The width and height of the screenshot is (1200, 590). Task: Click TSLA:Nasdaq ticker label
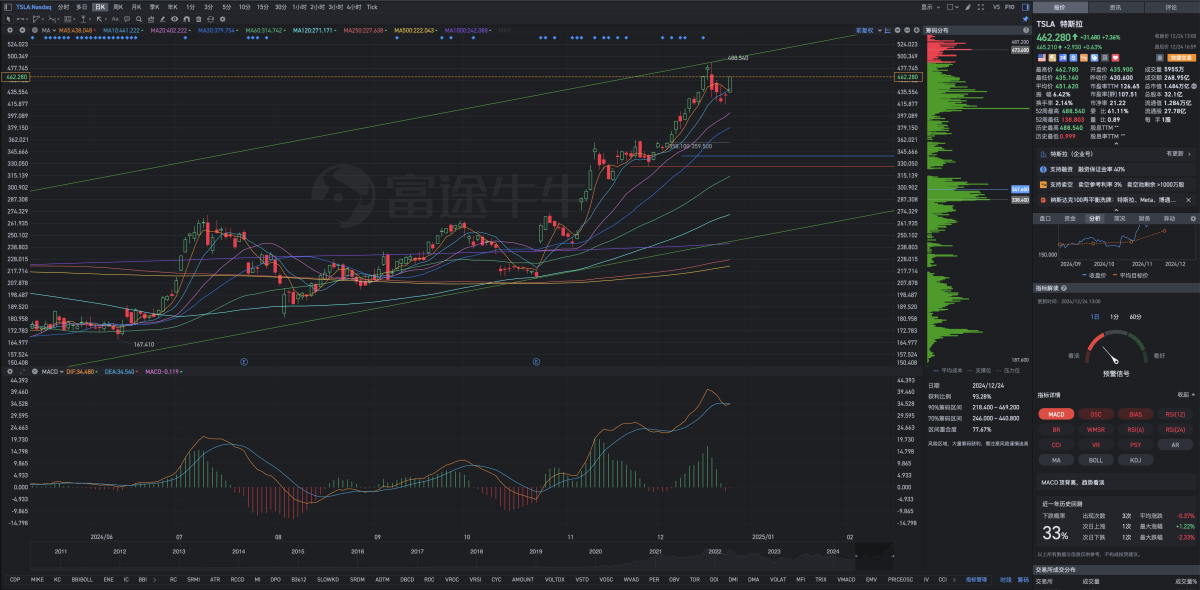pos(33,7)
